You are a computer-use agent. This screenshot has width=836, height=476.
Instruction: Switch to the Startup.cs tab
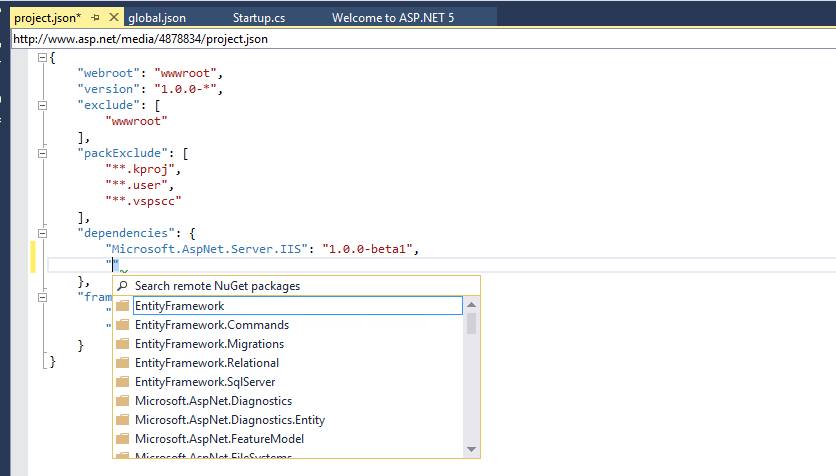[259, 18]
